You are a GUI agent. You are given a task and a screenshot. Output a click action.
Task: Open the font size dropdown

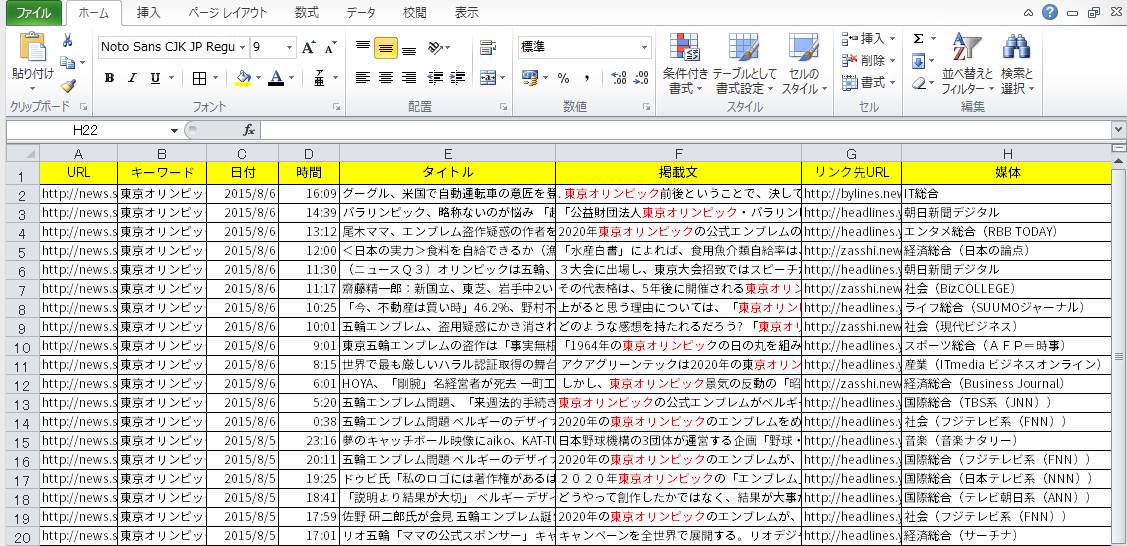pyautogui.click(x=290, y=47)
